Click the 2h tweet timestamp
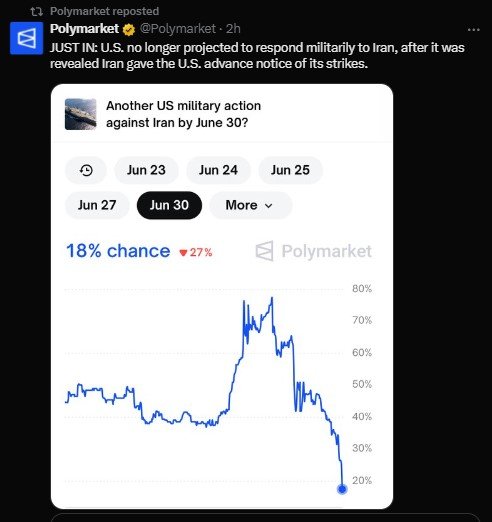This screenshot has height=522, width=492. tap(233, 29)
